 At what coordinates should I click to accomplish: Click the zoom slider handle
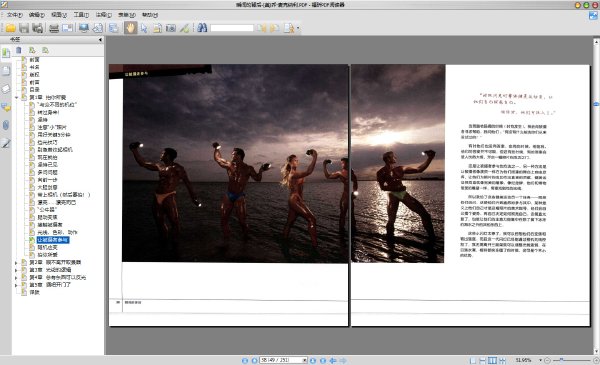click(561, 360)
